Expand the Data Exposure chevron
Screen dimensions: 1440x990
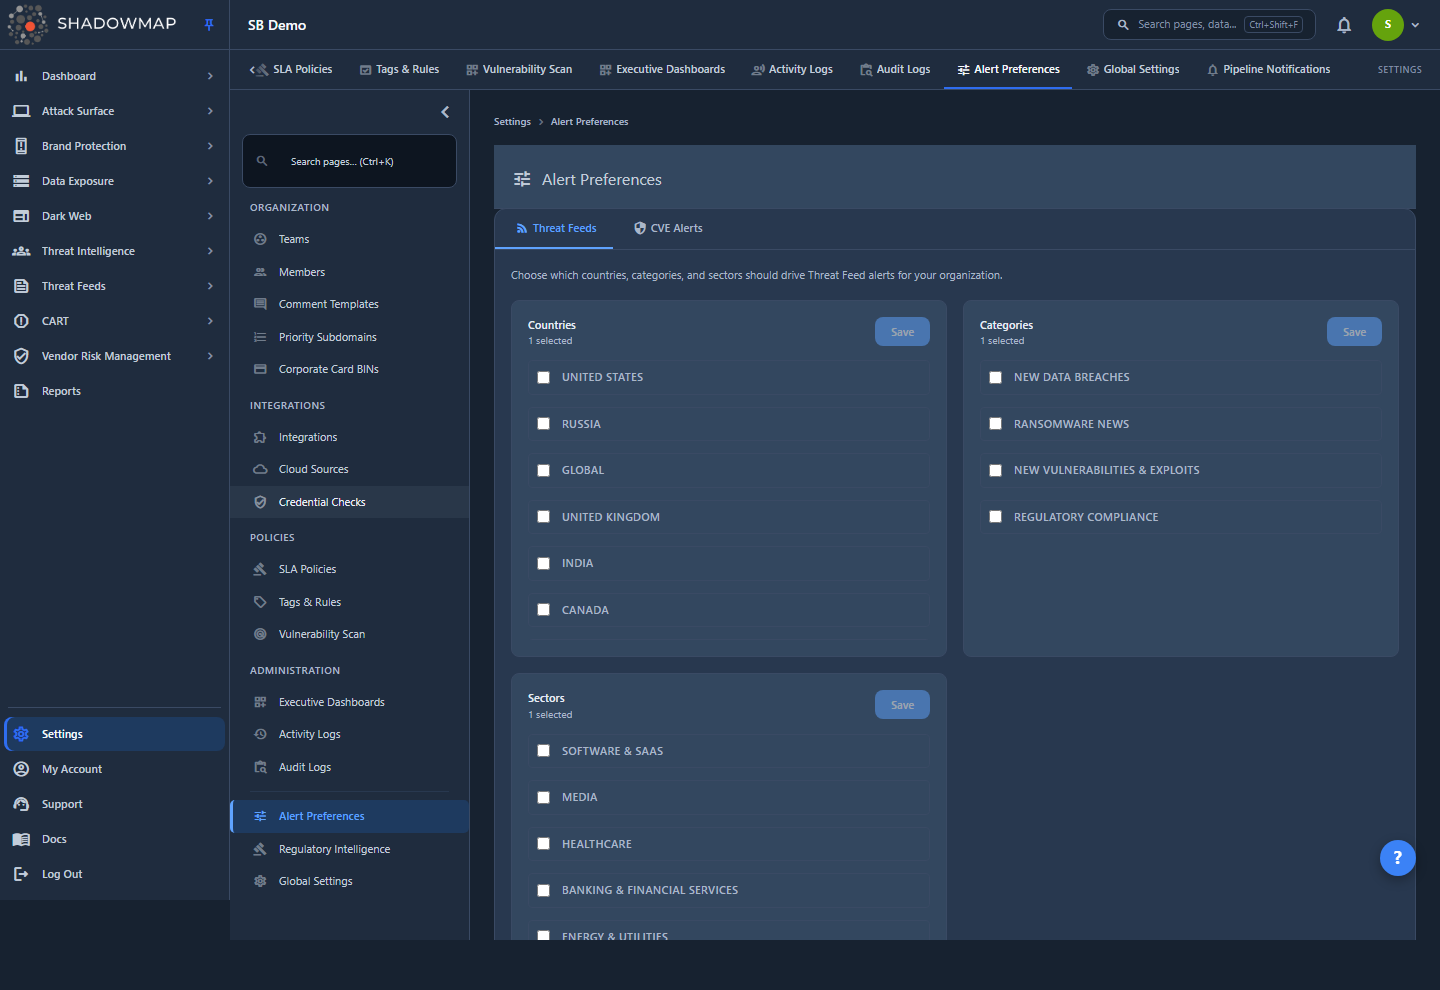tap(210, 181)
